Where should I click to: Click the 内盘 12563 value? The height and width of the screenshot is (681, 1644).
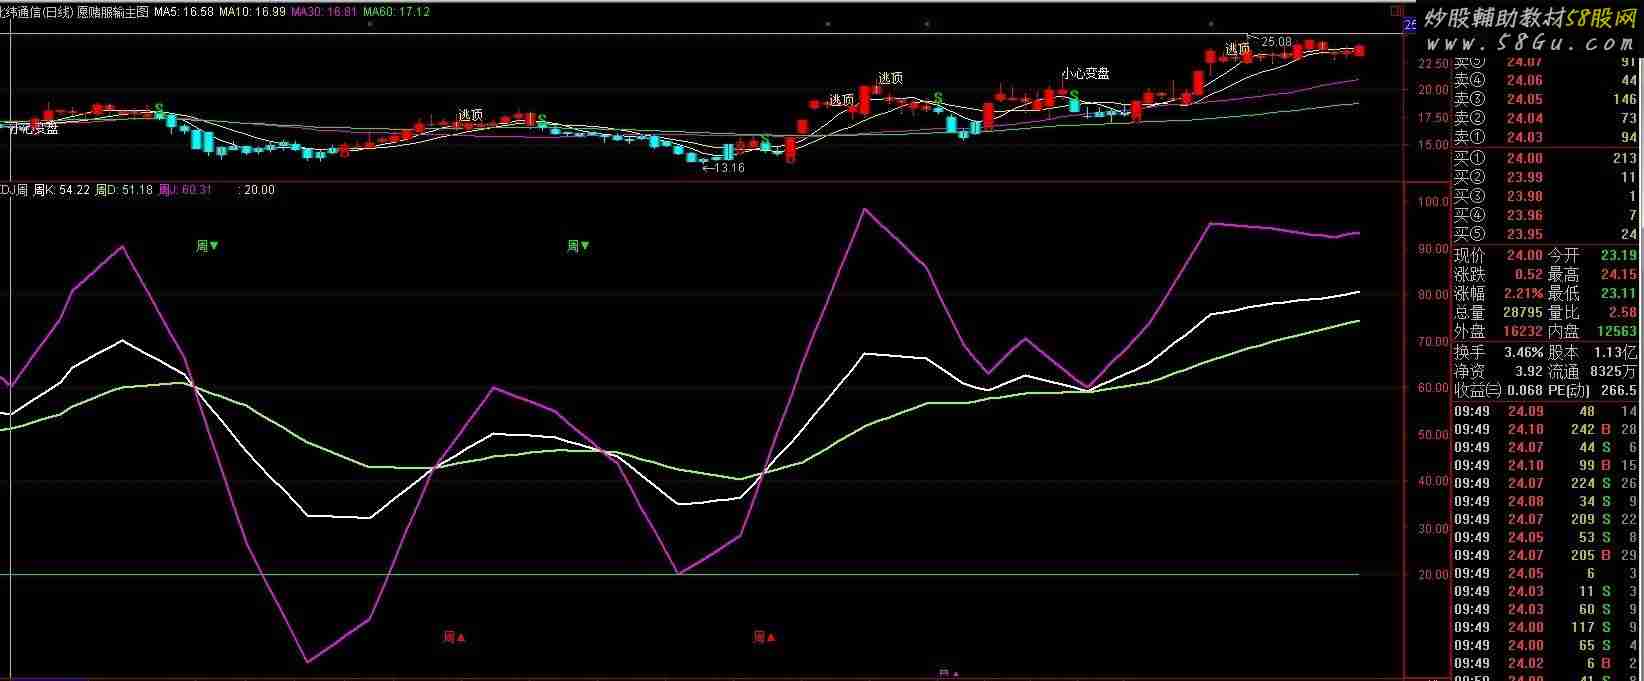[1616, 331]
